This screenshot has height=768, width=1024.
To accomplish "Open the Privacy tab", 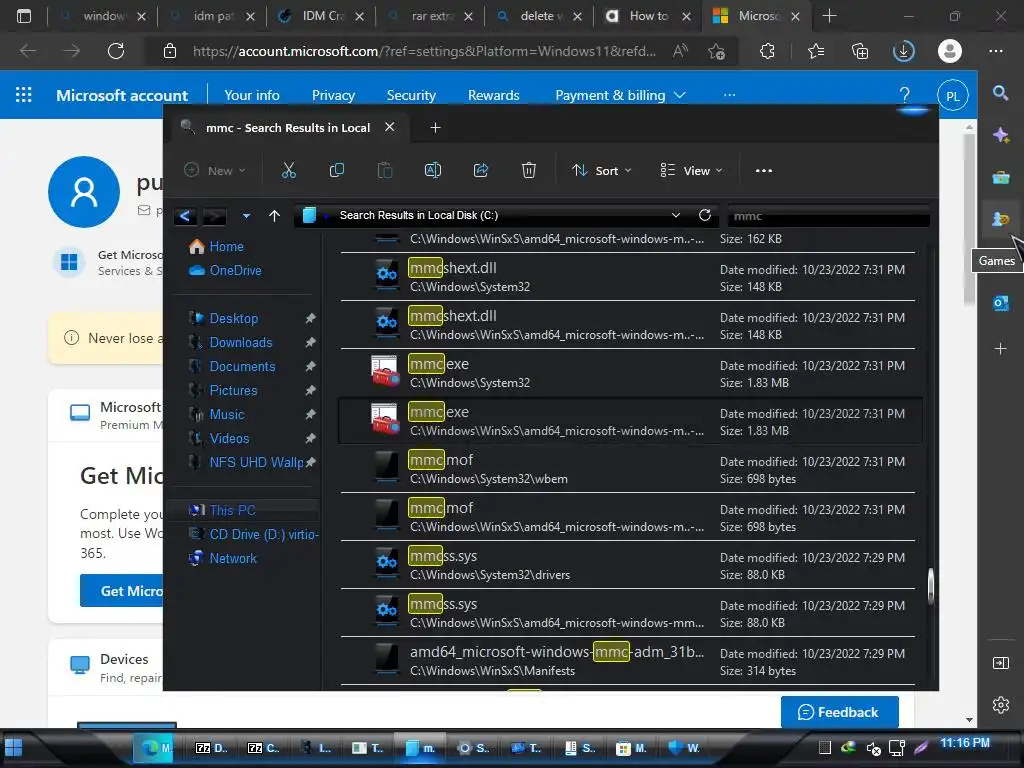I will click(333, 95).
